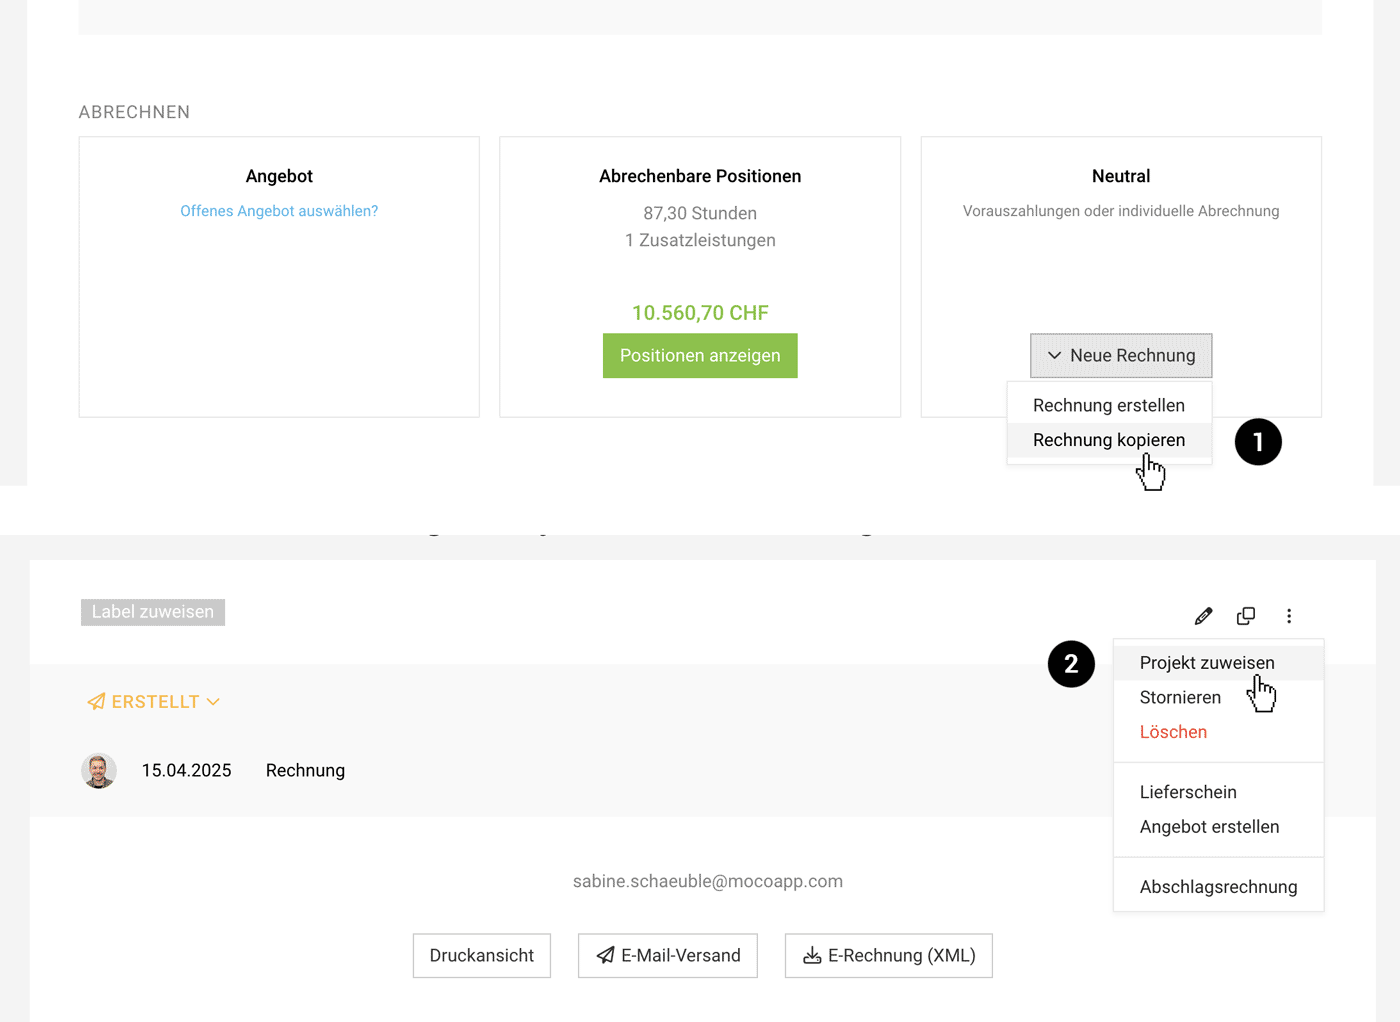Click the pencil edit icon
The width and height of the screenshot is (1400, 1022).
[x=1203, y=616]
